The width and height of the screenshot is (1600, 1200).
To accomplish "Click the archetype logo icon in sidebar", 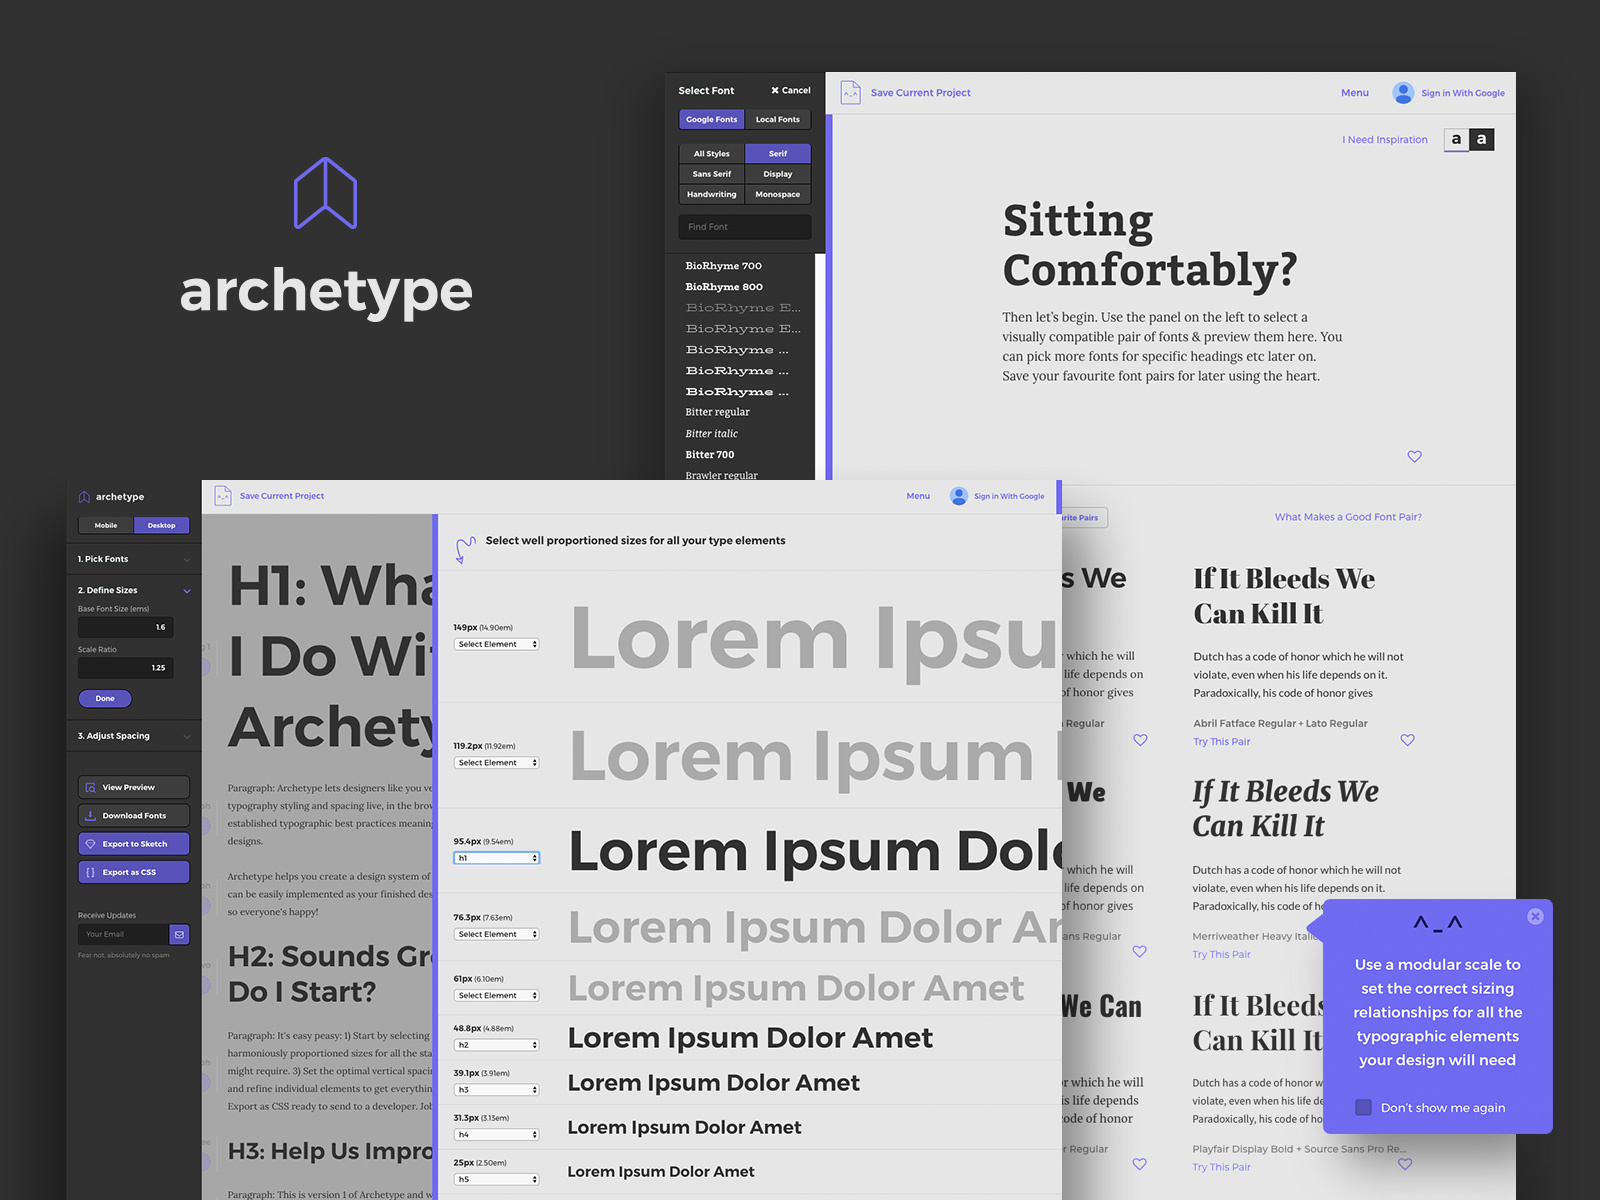I will (84, 496).
